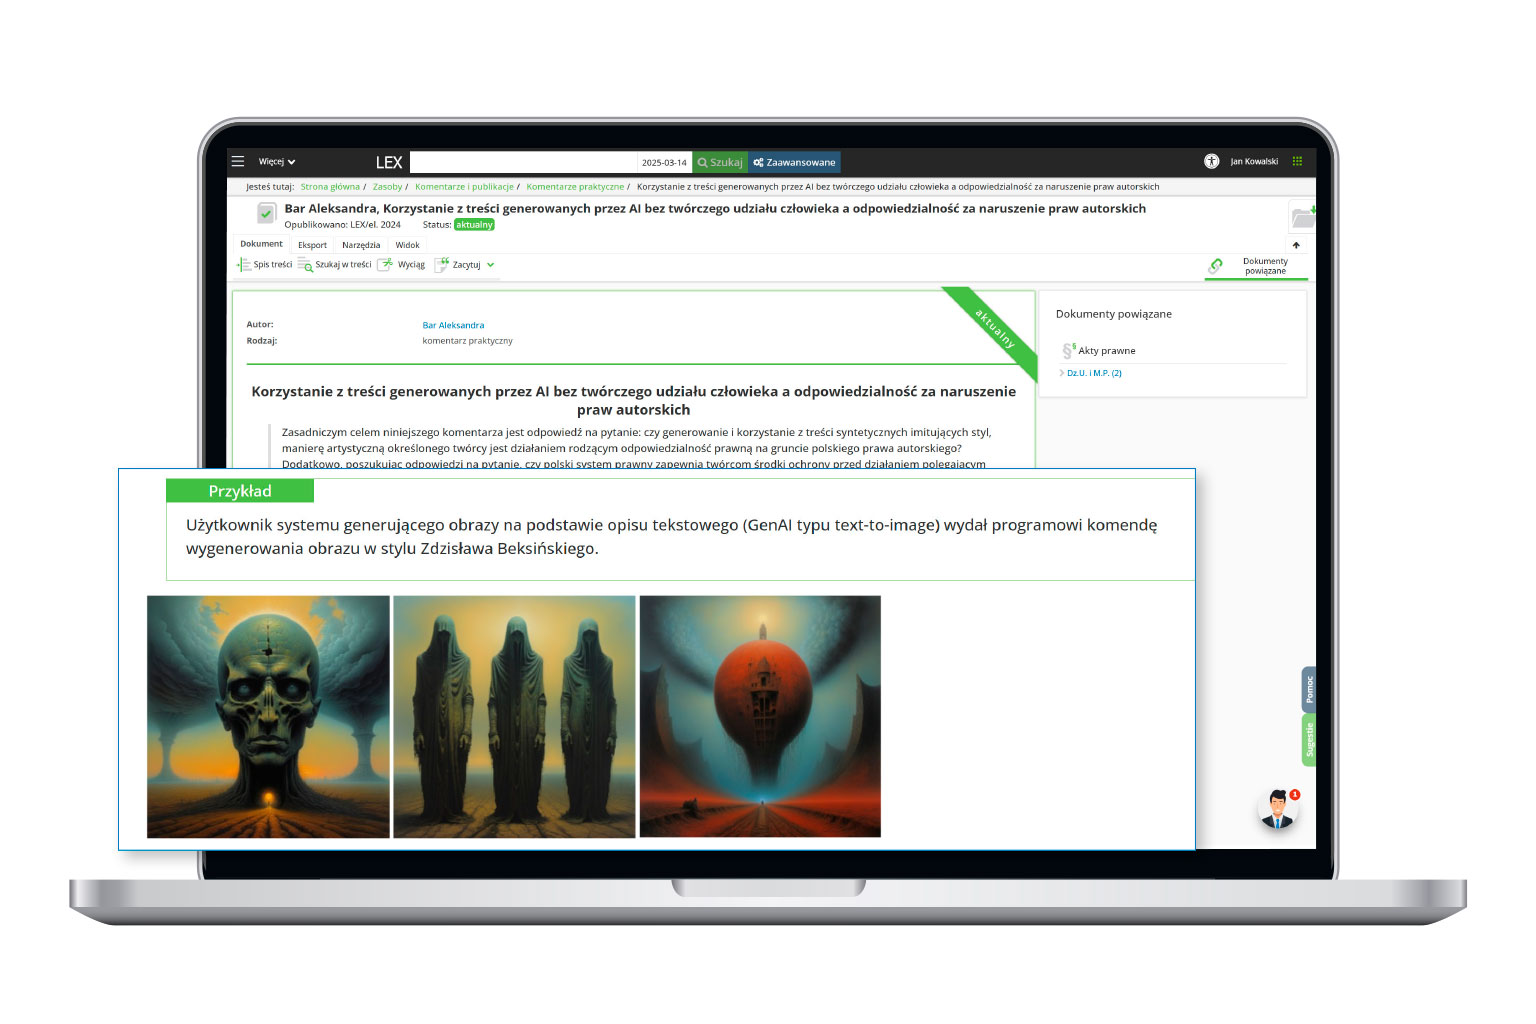Click the green Szukaj search button
This screenshot has height=1024, width=1536.
[720, 162]
